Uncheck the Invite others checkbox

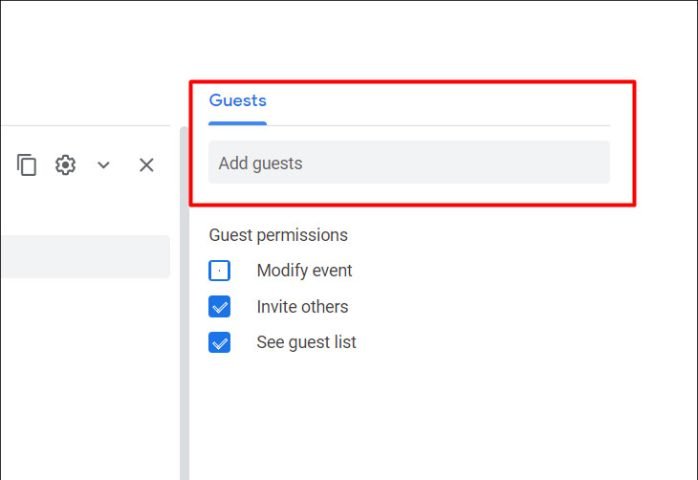(220, 307)
